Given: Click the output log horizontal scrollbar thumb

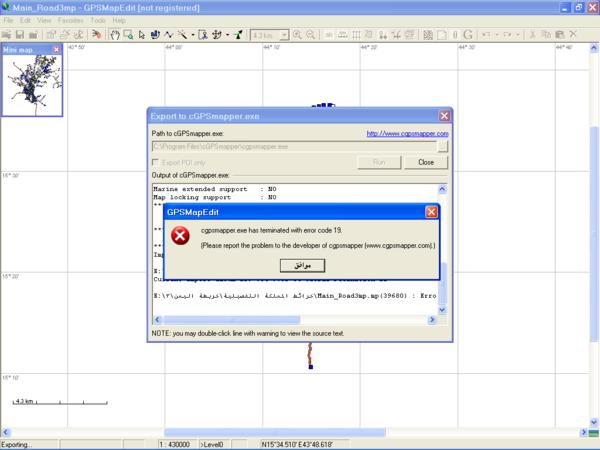Looking at the screenshot, I should point(232,320).
